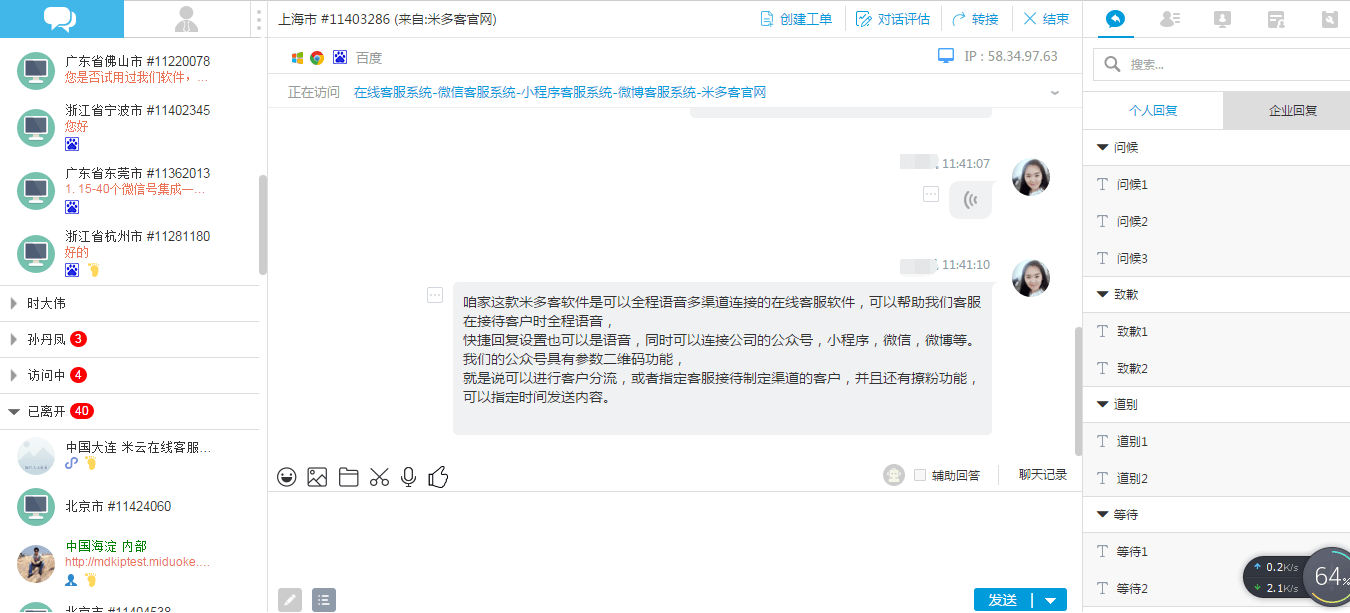
Task: Click the list icon below input
Action: (324, 600)
